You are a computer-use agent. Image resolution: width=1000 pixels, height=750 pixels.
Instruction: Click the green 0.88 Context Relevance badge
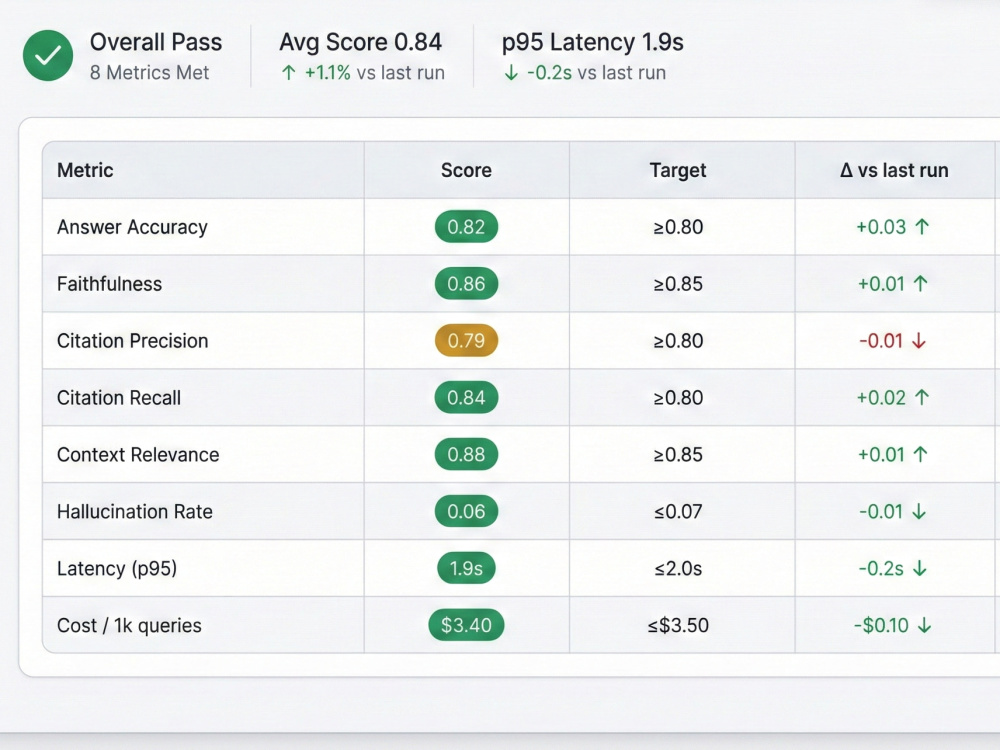tap(466, 454)
